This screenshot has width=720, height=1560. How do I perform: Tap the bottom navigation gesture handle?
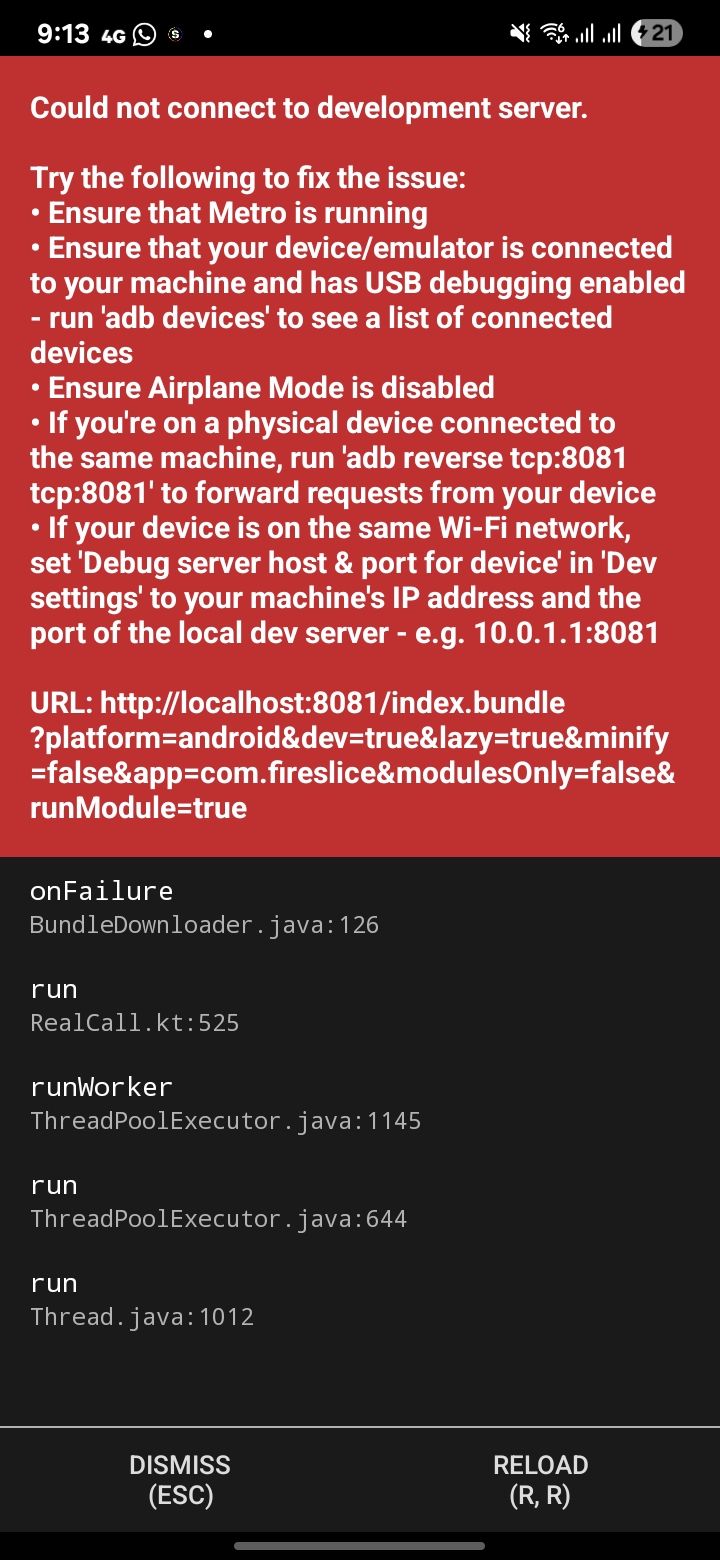coord(360,1545)
